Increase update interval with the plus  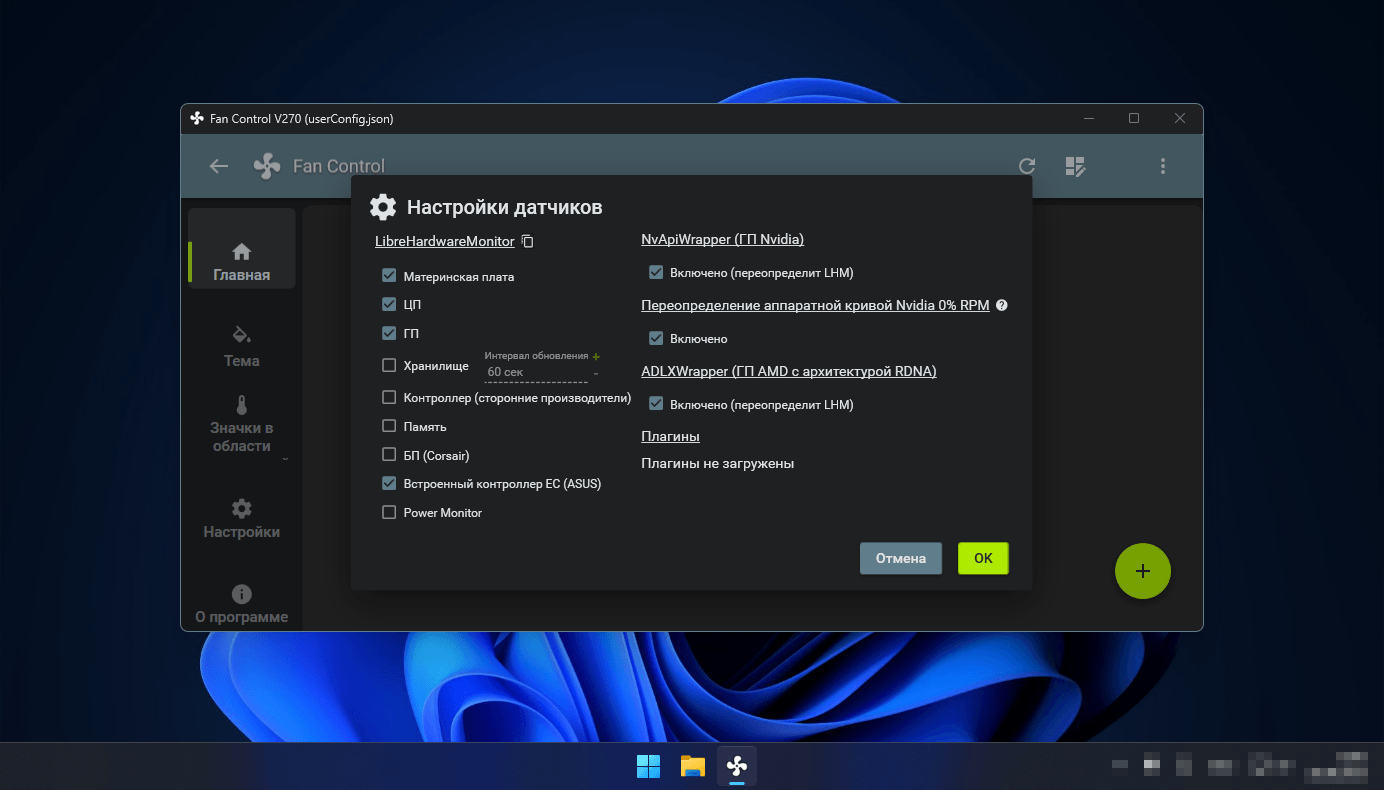click(x=596, y=356)
